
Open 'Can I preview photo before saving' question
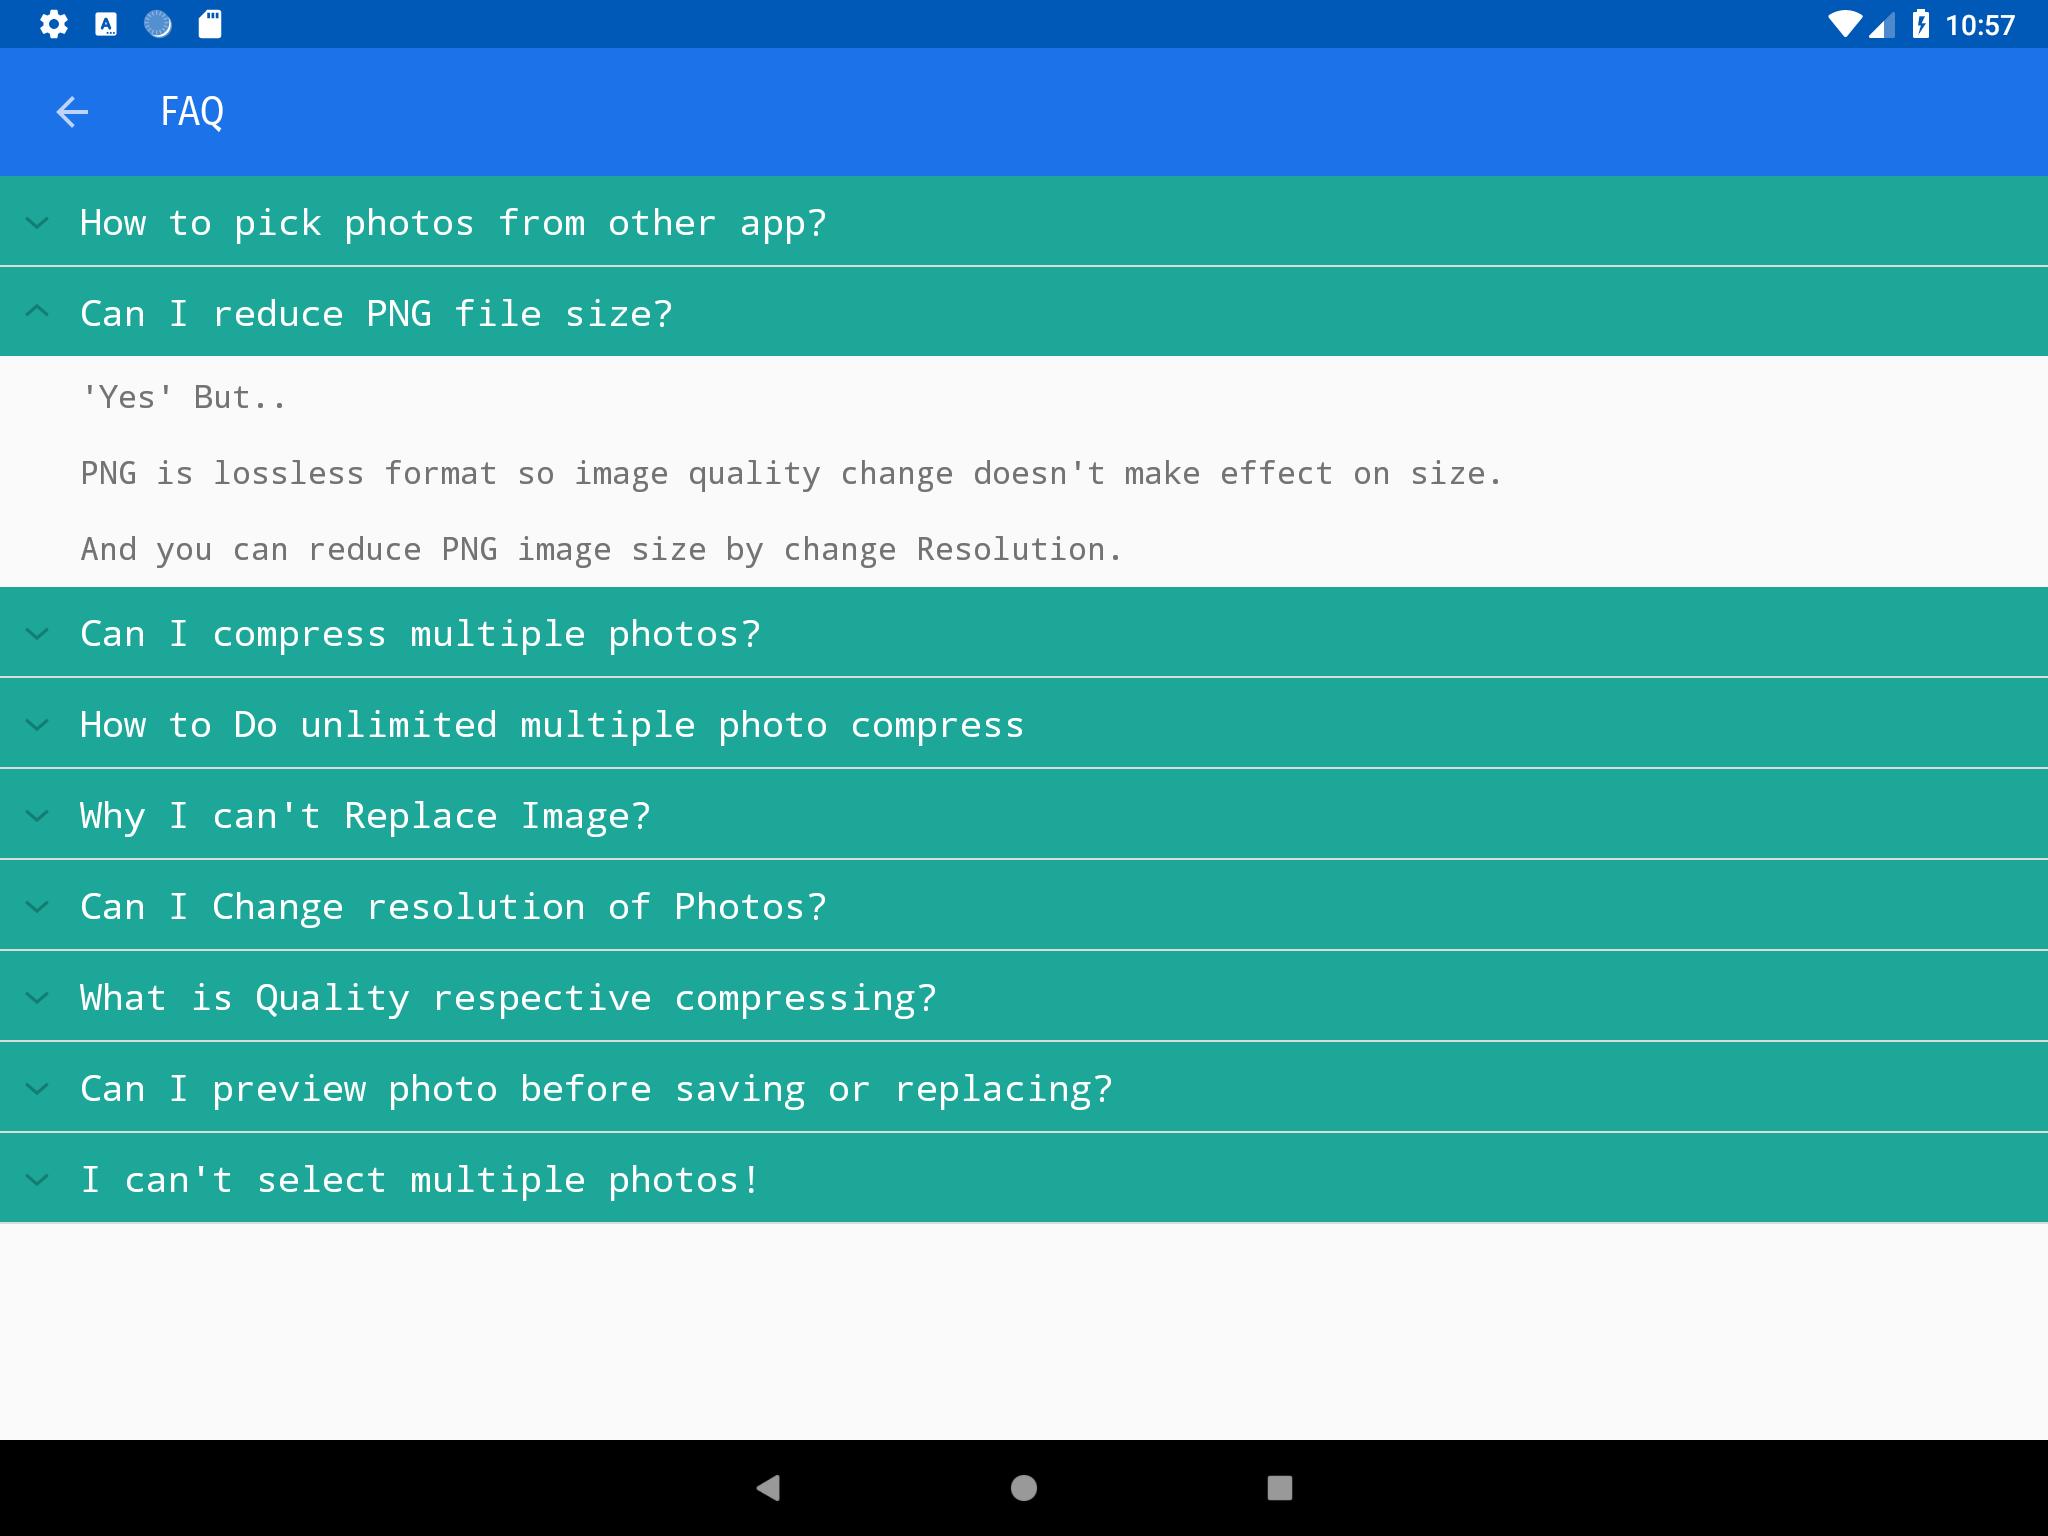point(596,1088)
